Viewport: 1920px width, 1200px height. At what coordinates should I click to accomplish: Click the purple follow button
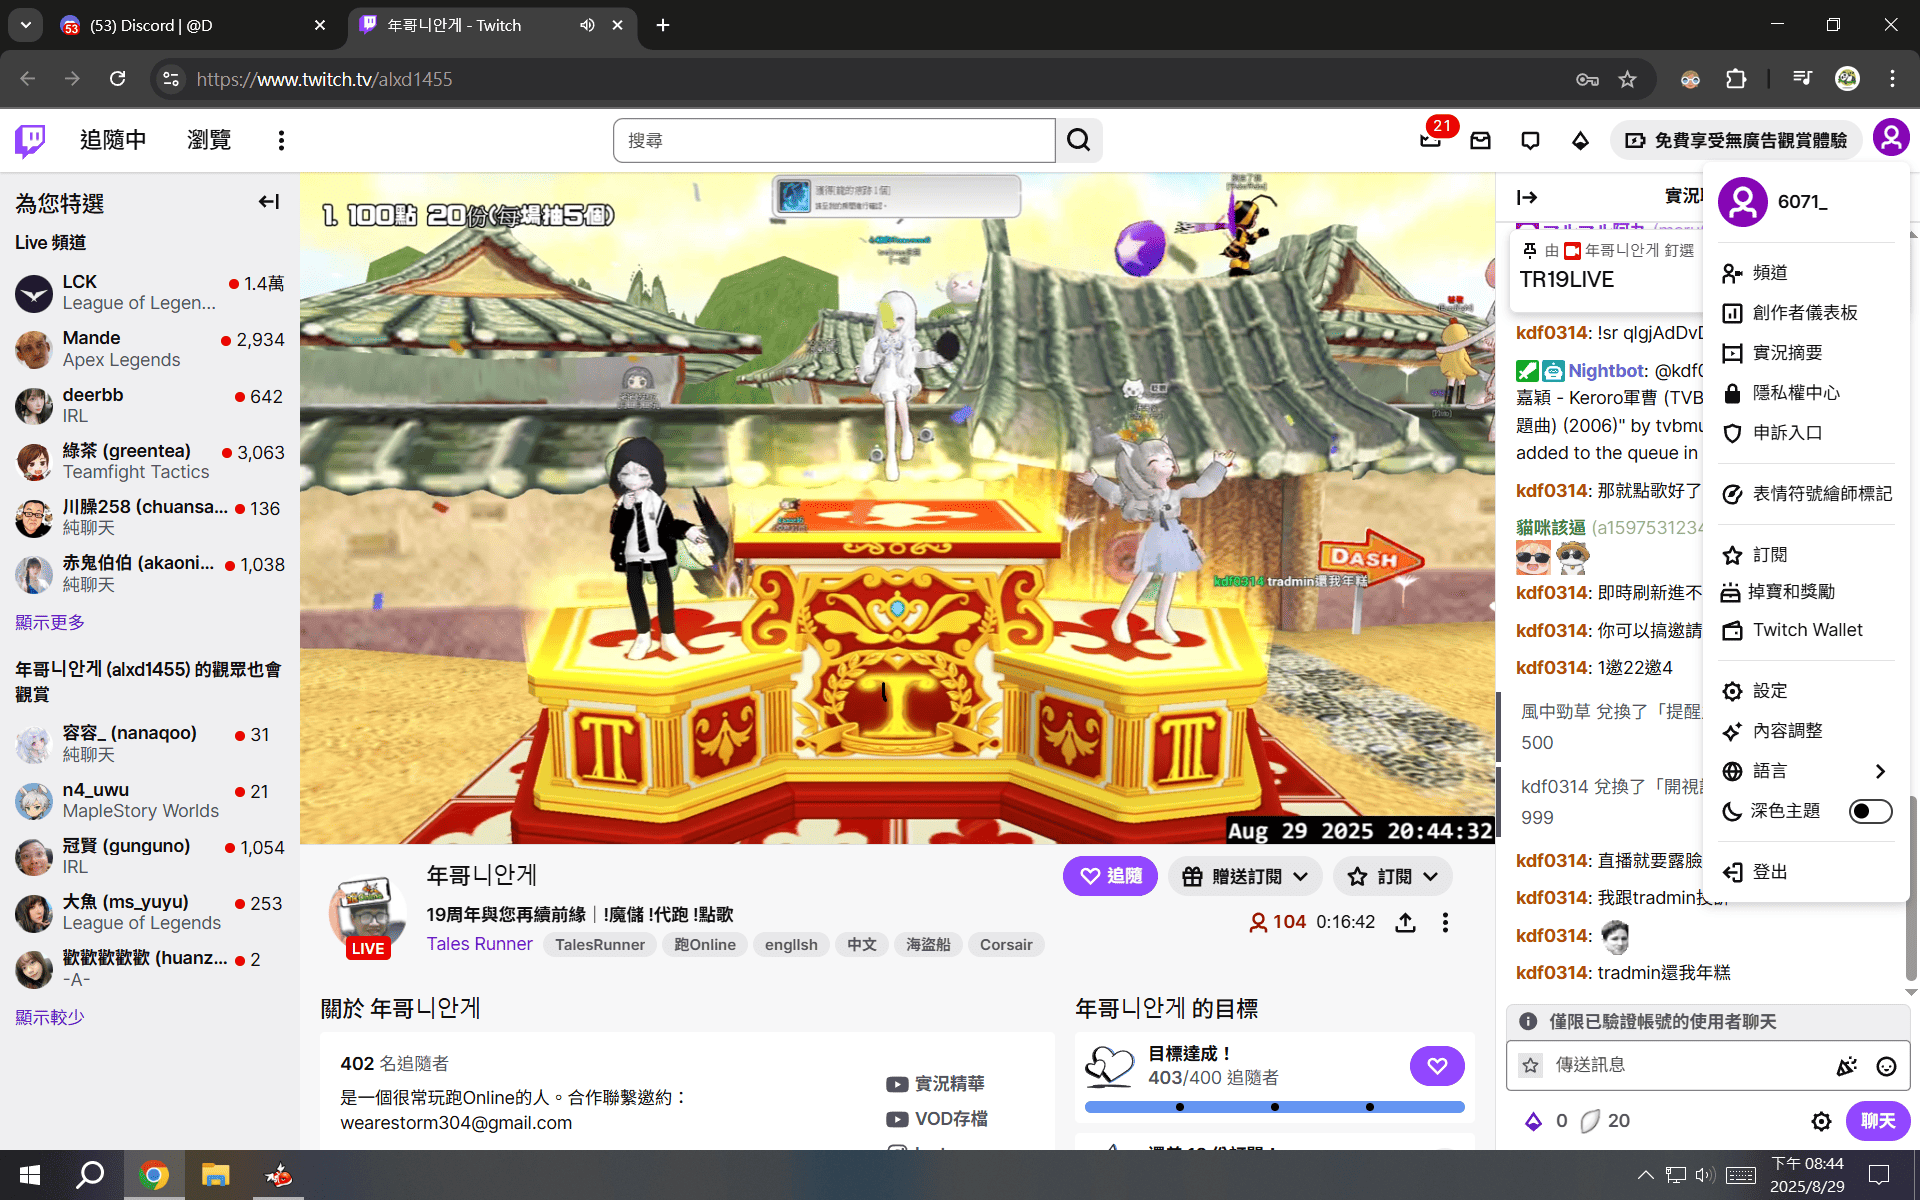[x=1110, y=876]
